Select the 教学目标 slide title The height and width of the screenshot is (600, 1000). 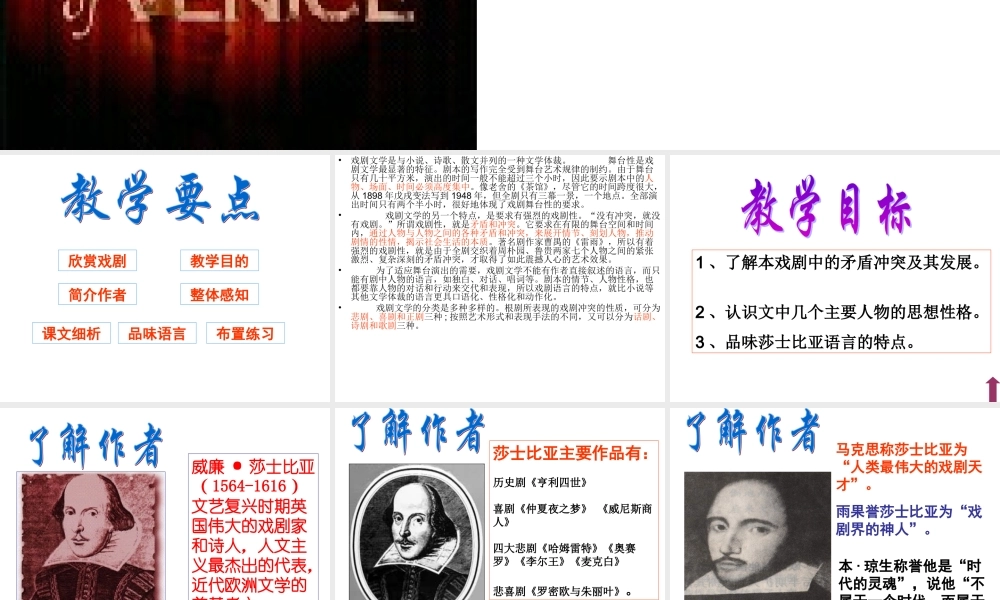coord(827,207)
